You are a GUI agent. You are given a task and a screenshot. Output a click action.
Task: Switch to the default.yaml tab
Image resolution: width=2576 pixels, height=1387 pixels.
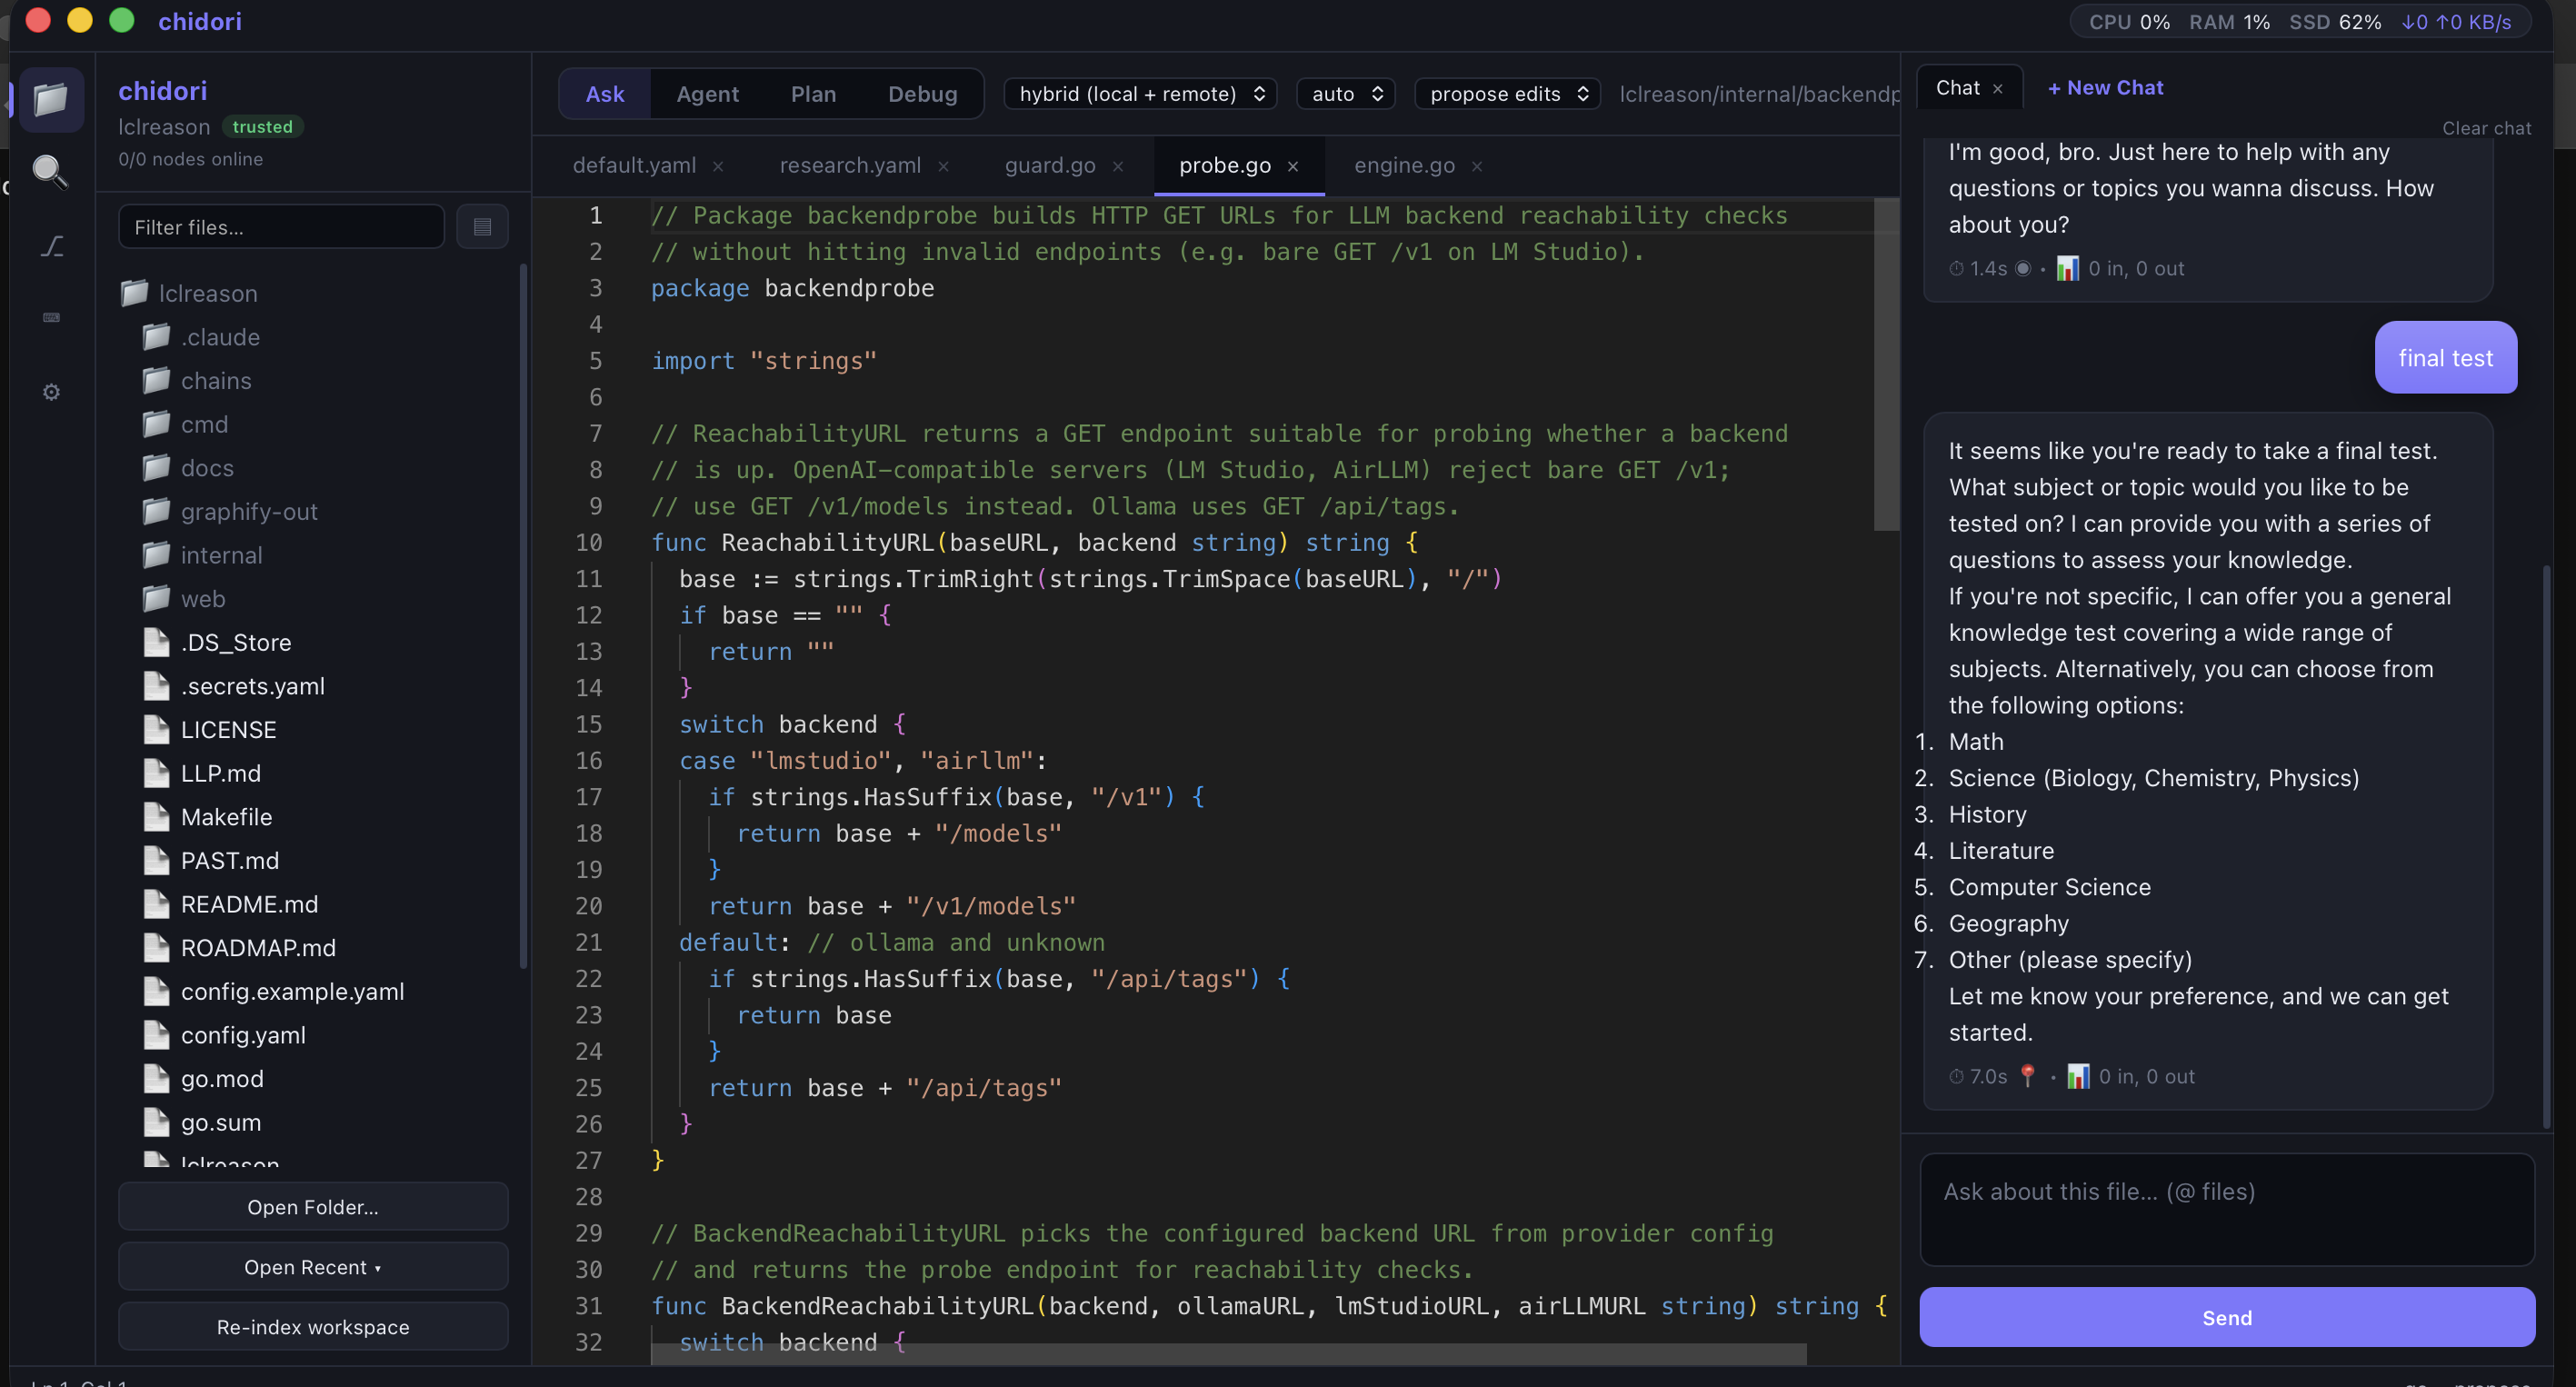coord(634,166)
